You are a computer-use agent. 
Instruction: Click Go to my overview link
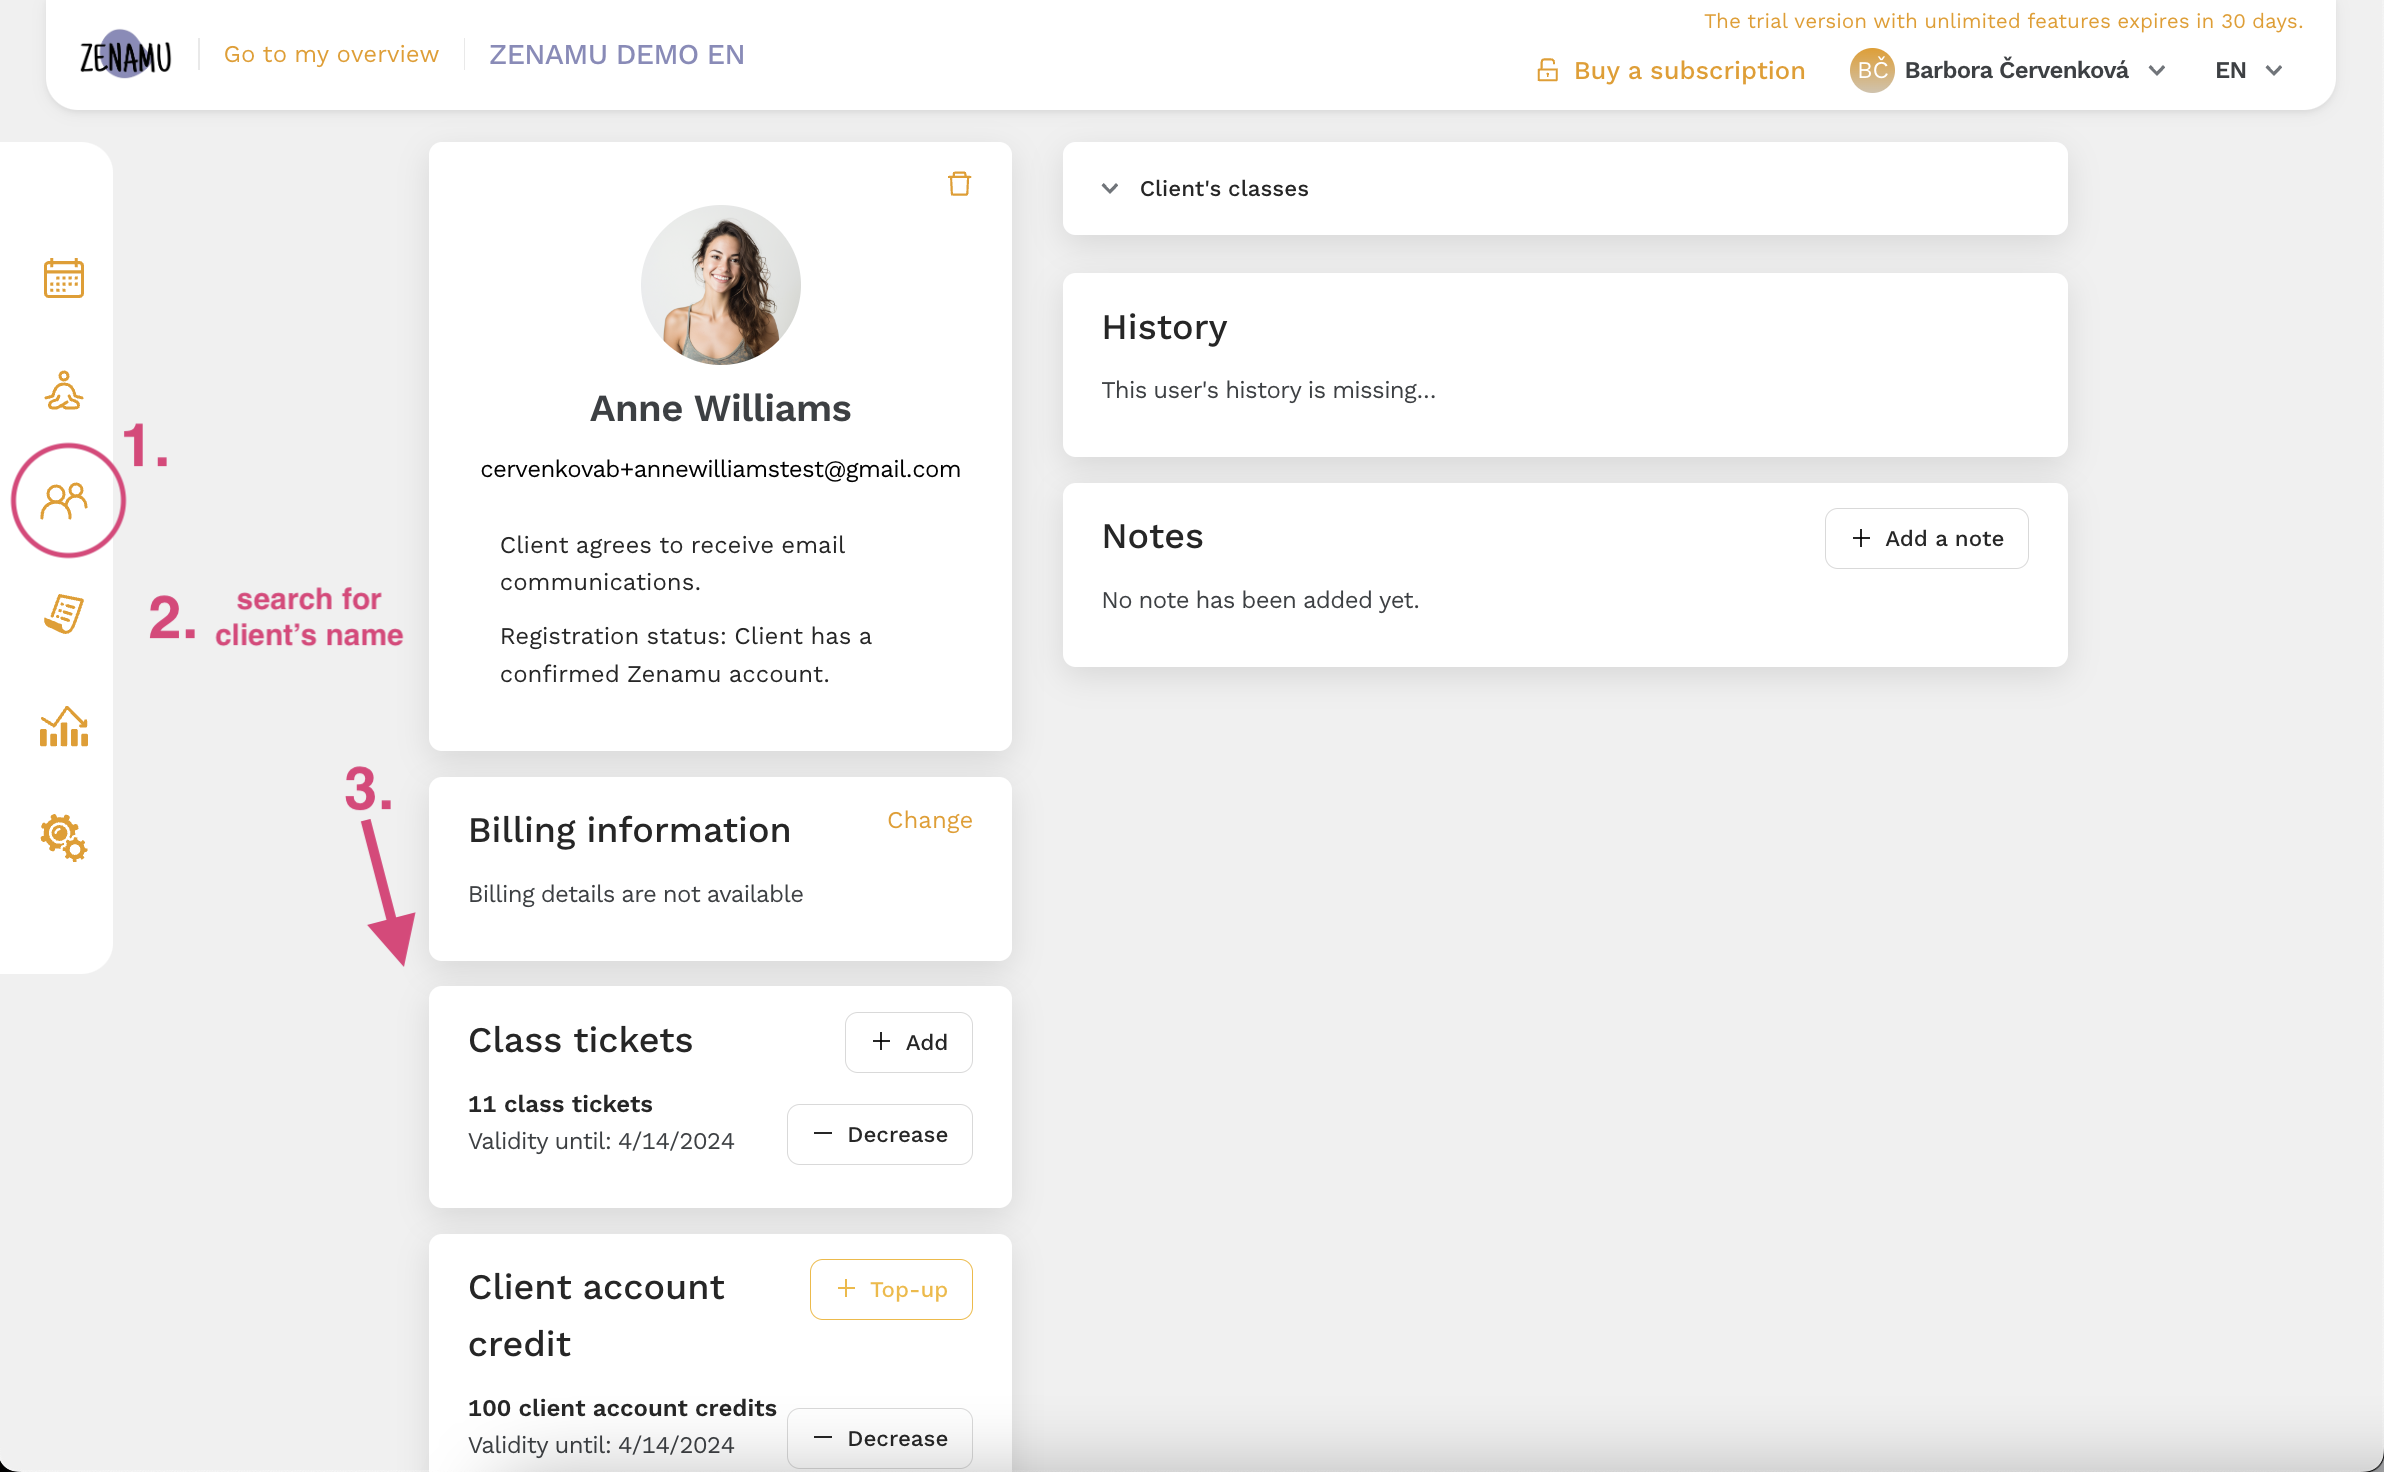point(330,53)
